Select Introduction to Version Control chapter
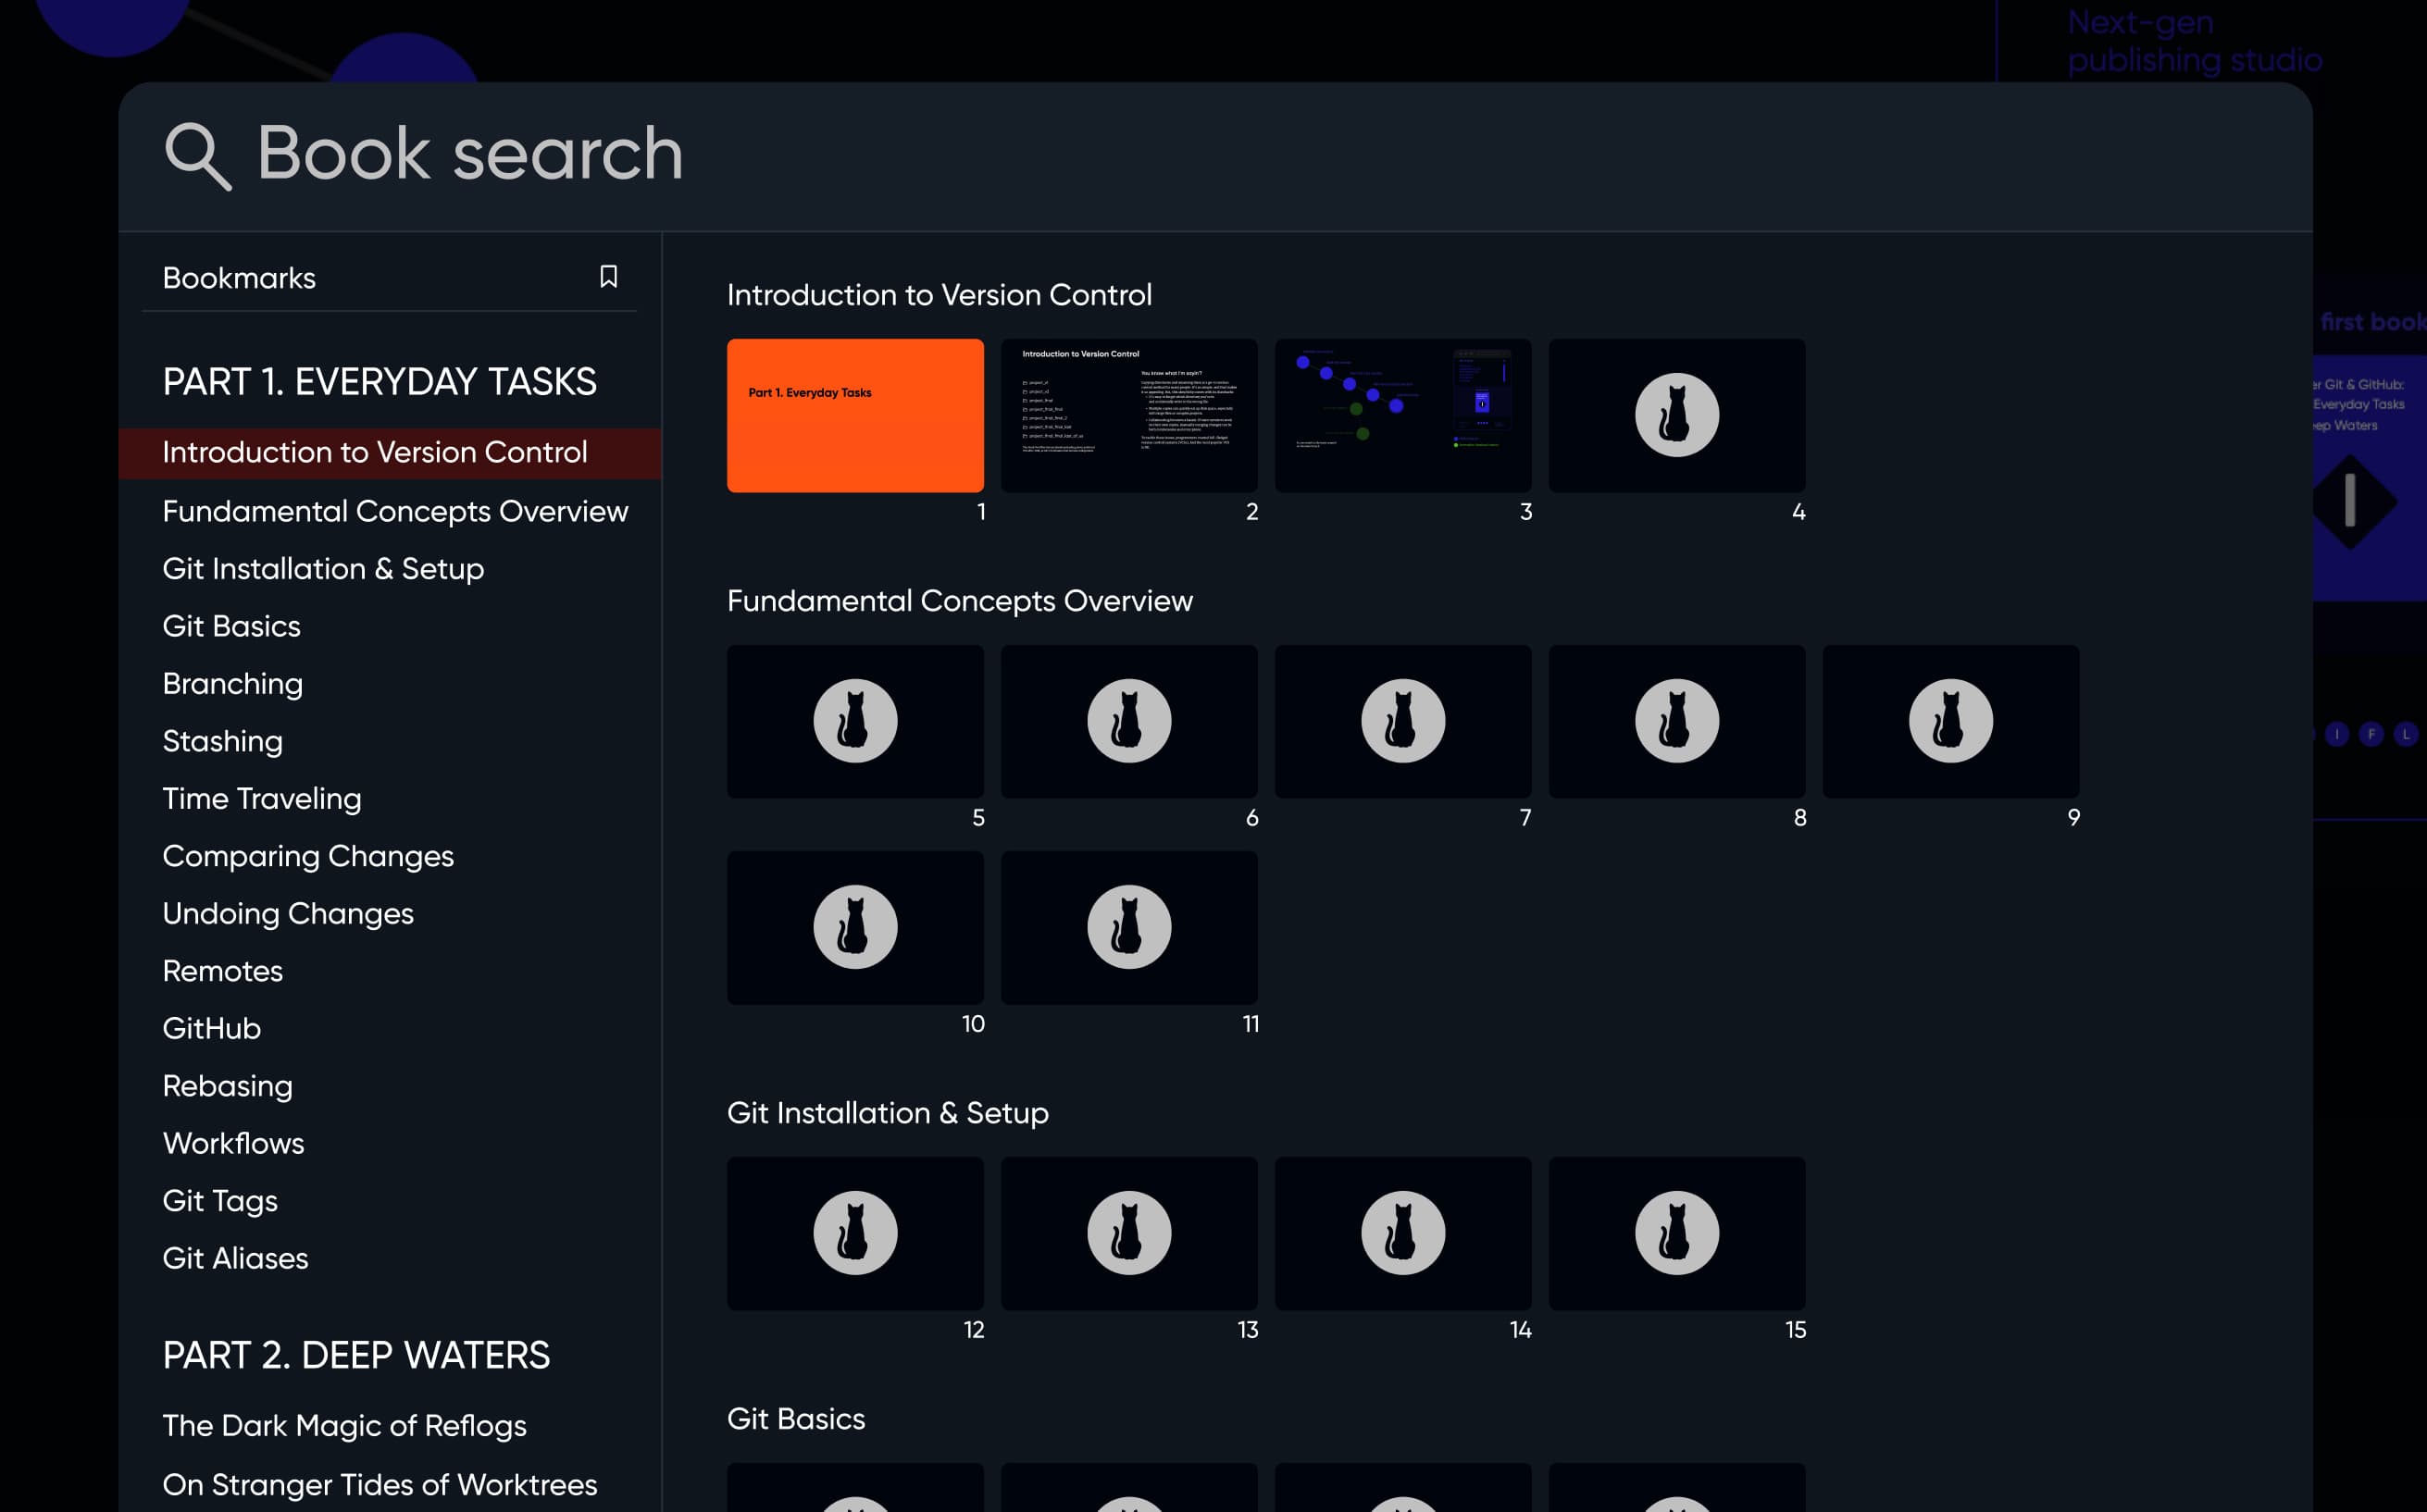2427x1512 pixels. [375, 452]
